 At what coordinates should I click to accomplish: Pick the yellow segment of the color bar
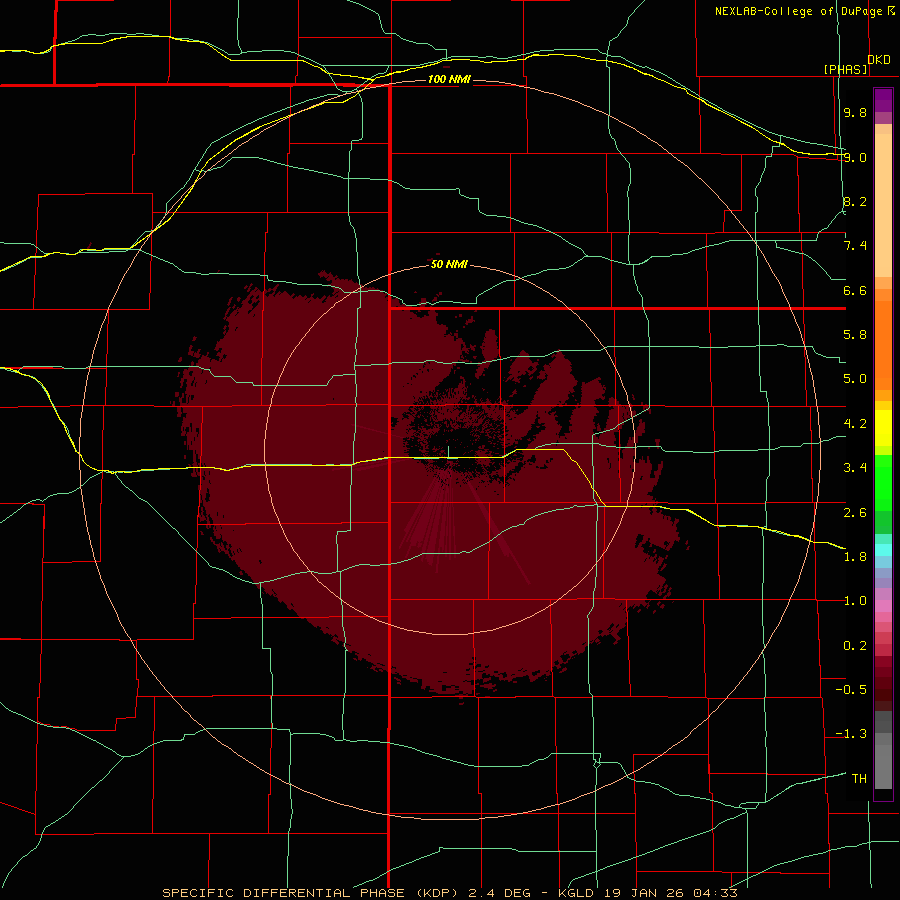coord(883,428)
